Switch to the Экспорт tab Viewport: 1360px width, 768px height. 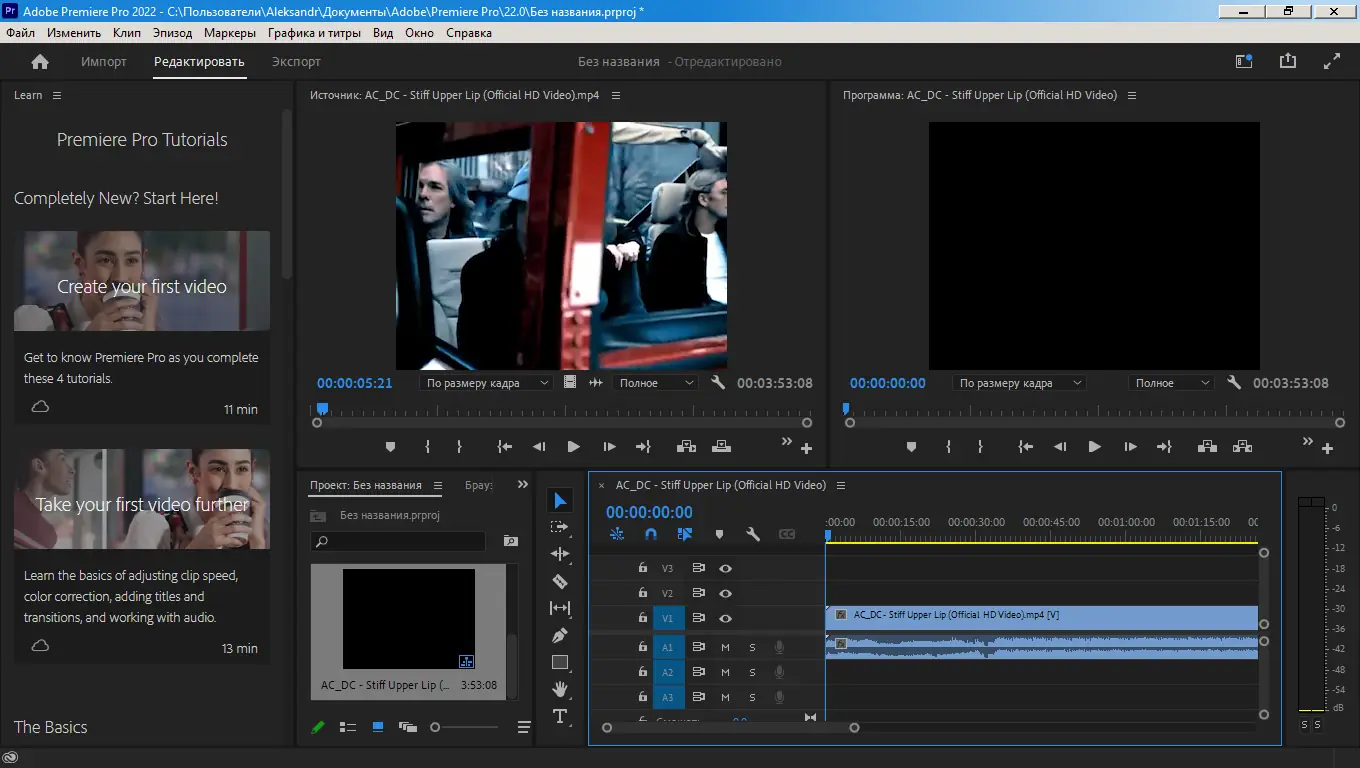point(298,61)
